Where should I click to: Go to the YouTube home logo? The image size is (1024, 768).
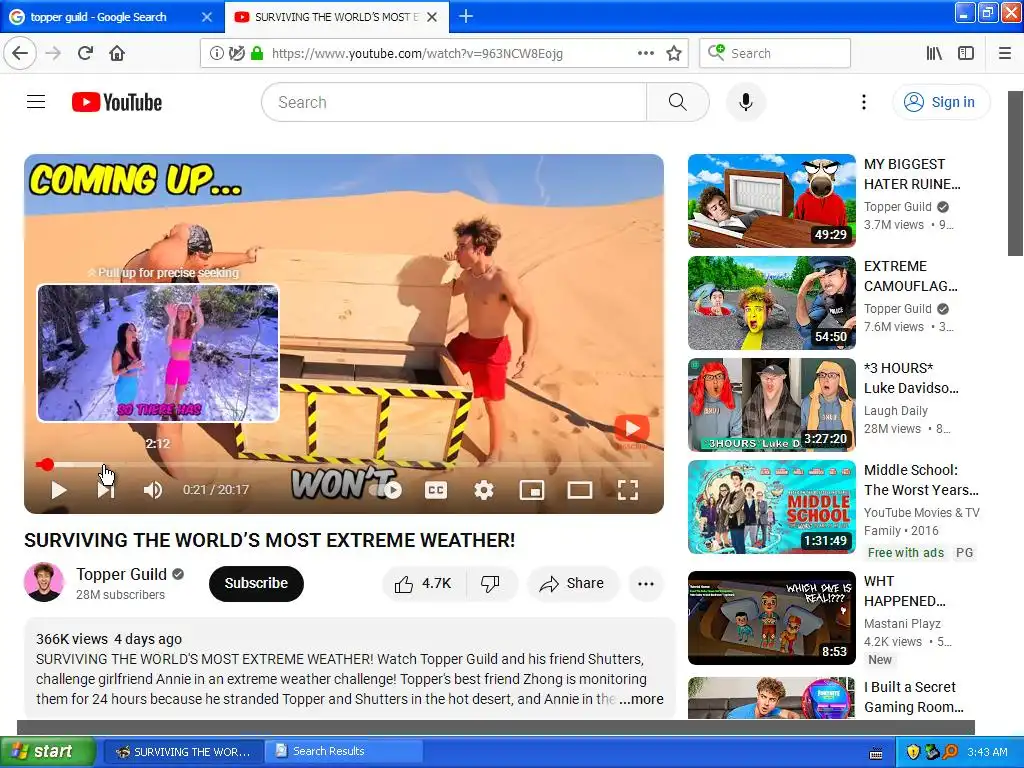117,102
